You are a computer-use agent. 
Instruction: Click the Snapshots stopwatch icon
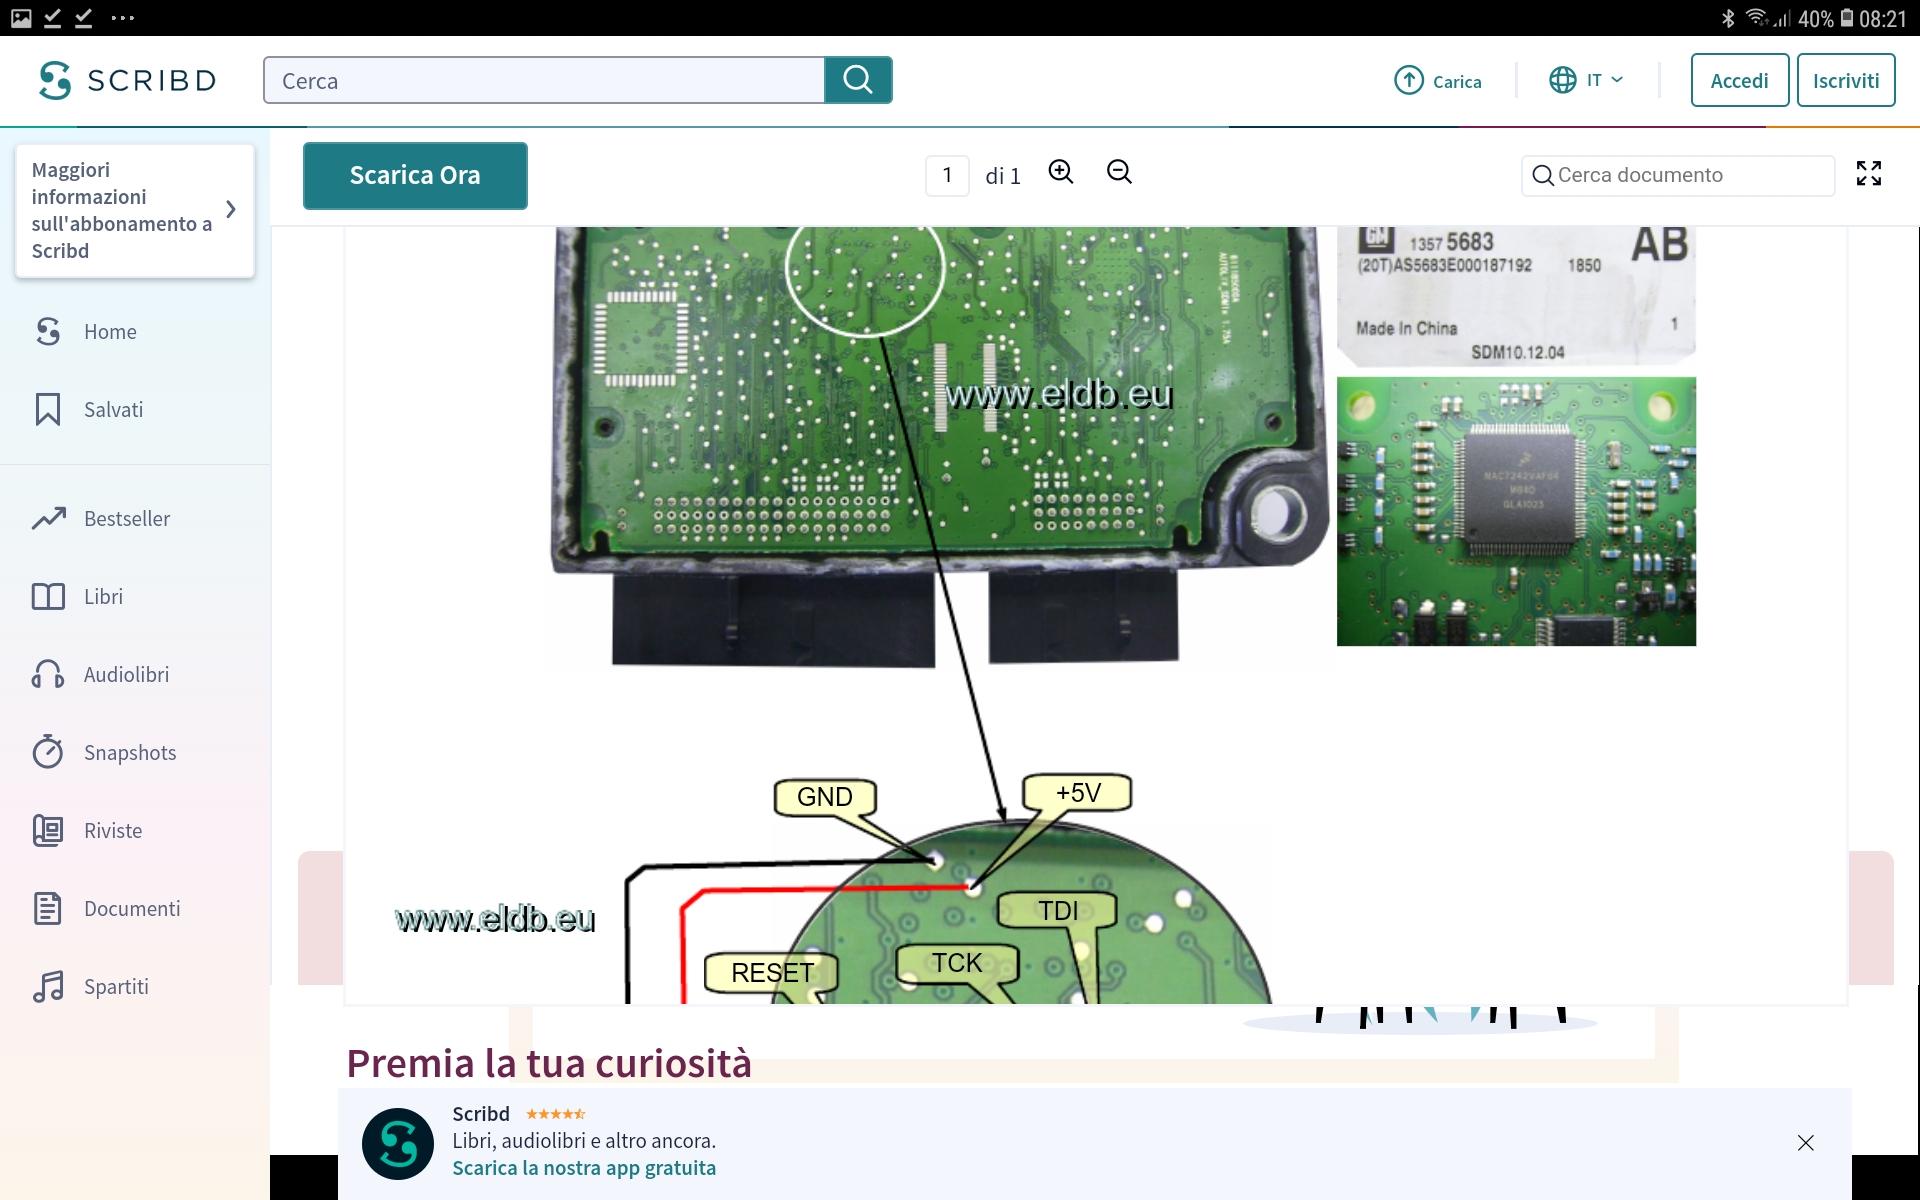point(48,752)
